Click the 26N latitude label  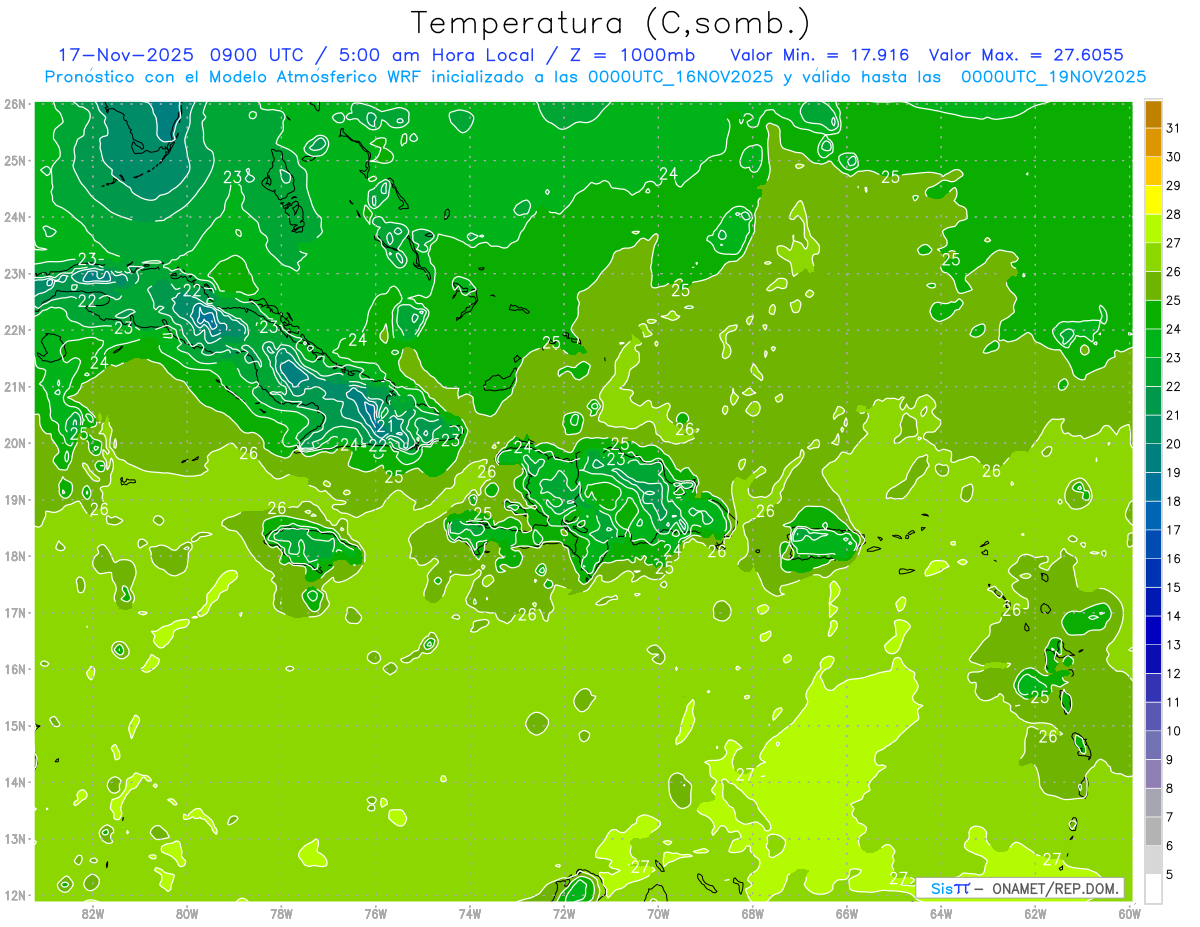[x=15, y=104]
